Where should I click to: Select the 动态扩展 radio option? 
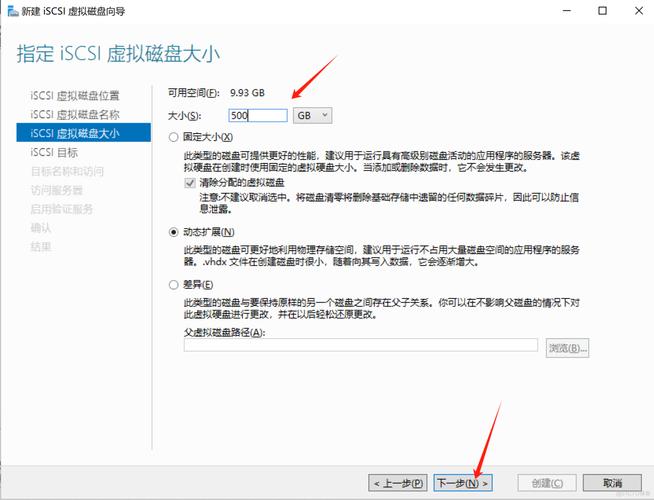pyautogui.click(x=174, y=232)
